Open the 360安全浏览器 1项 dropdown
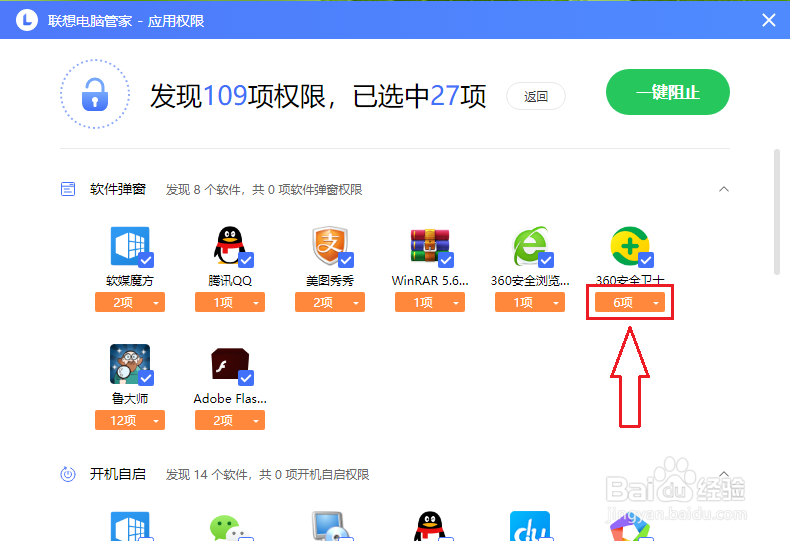The image size is (790, 541). (x=530, y=302)
